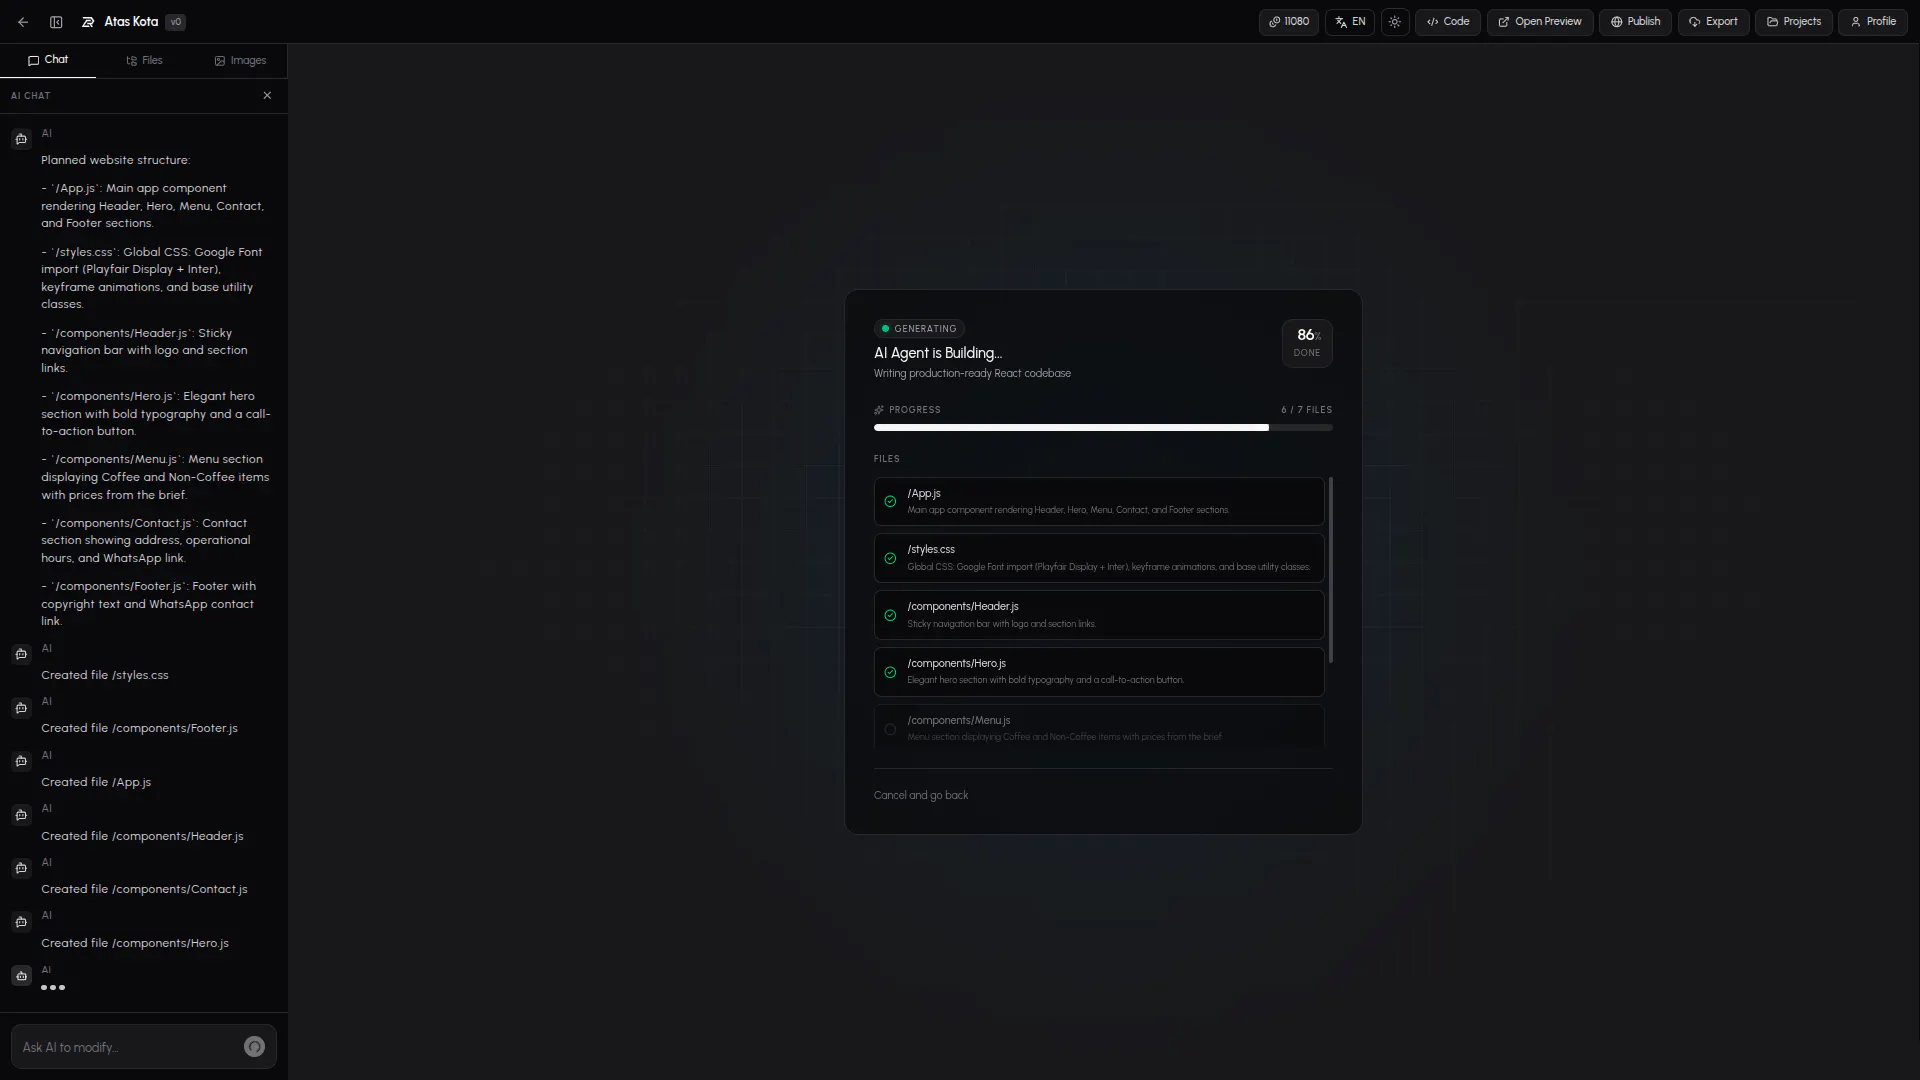The image size is (1920, 1080).
Task: Click the "AI CHAT" panel header label
Action: point(30,96)
